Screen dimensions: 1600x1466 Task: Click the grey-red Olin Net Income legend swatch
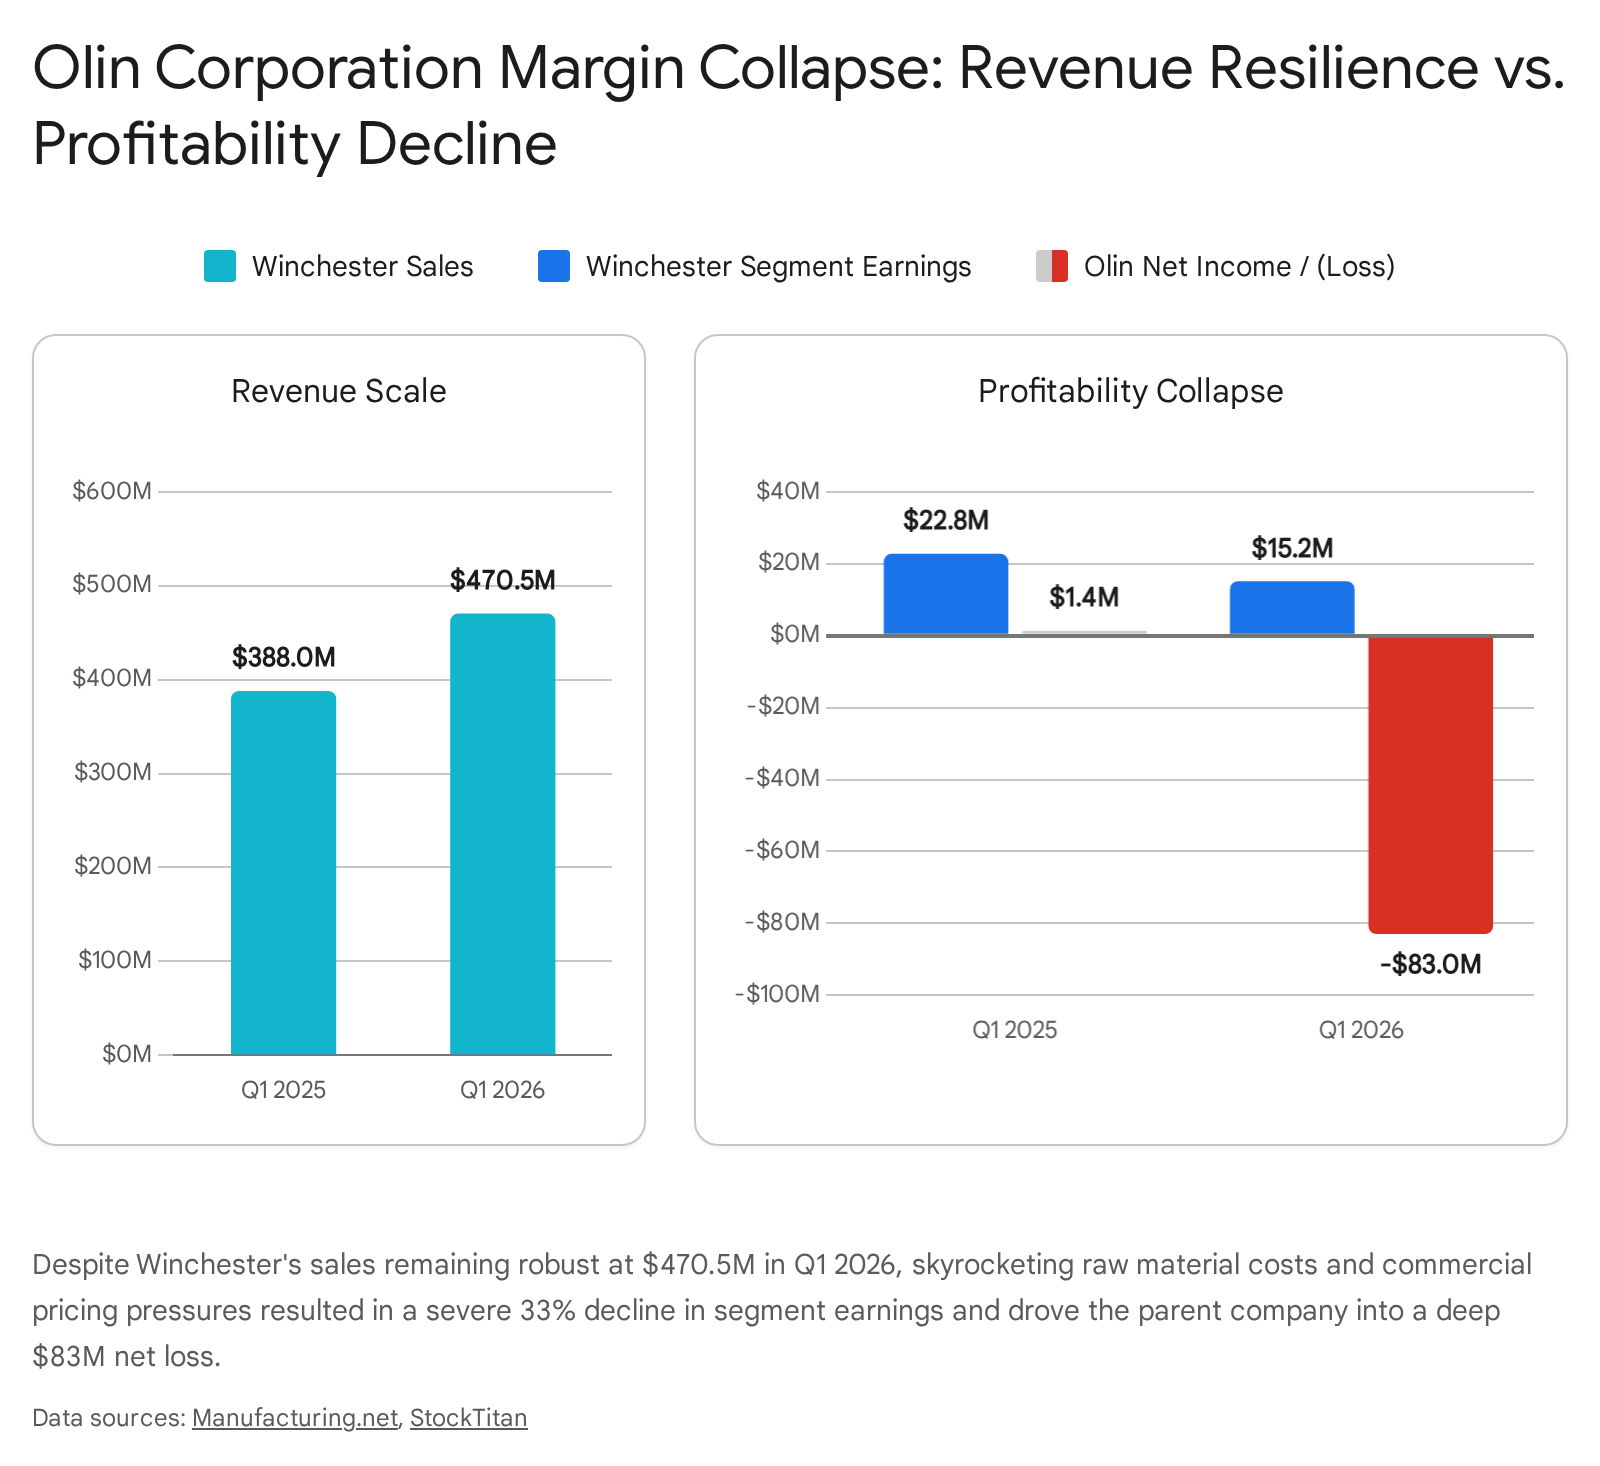1052,266
